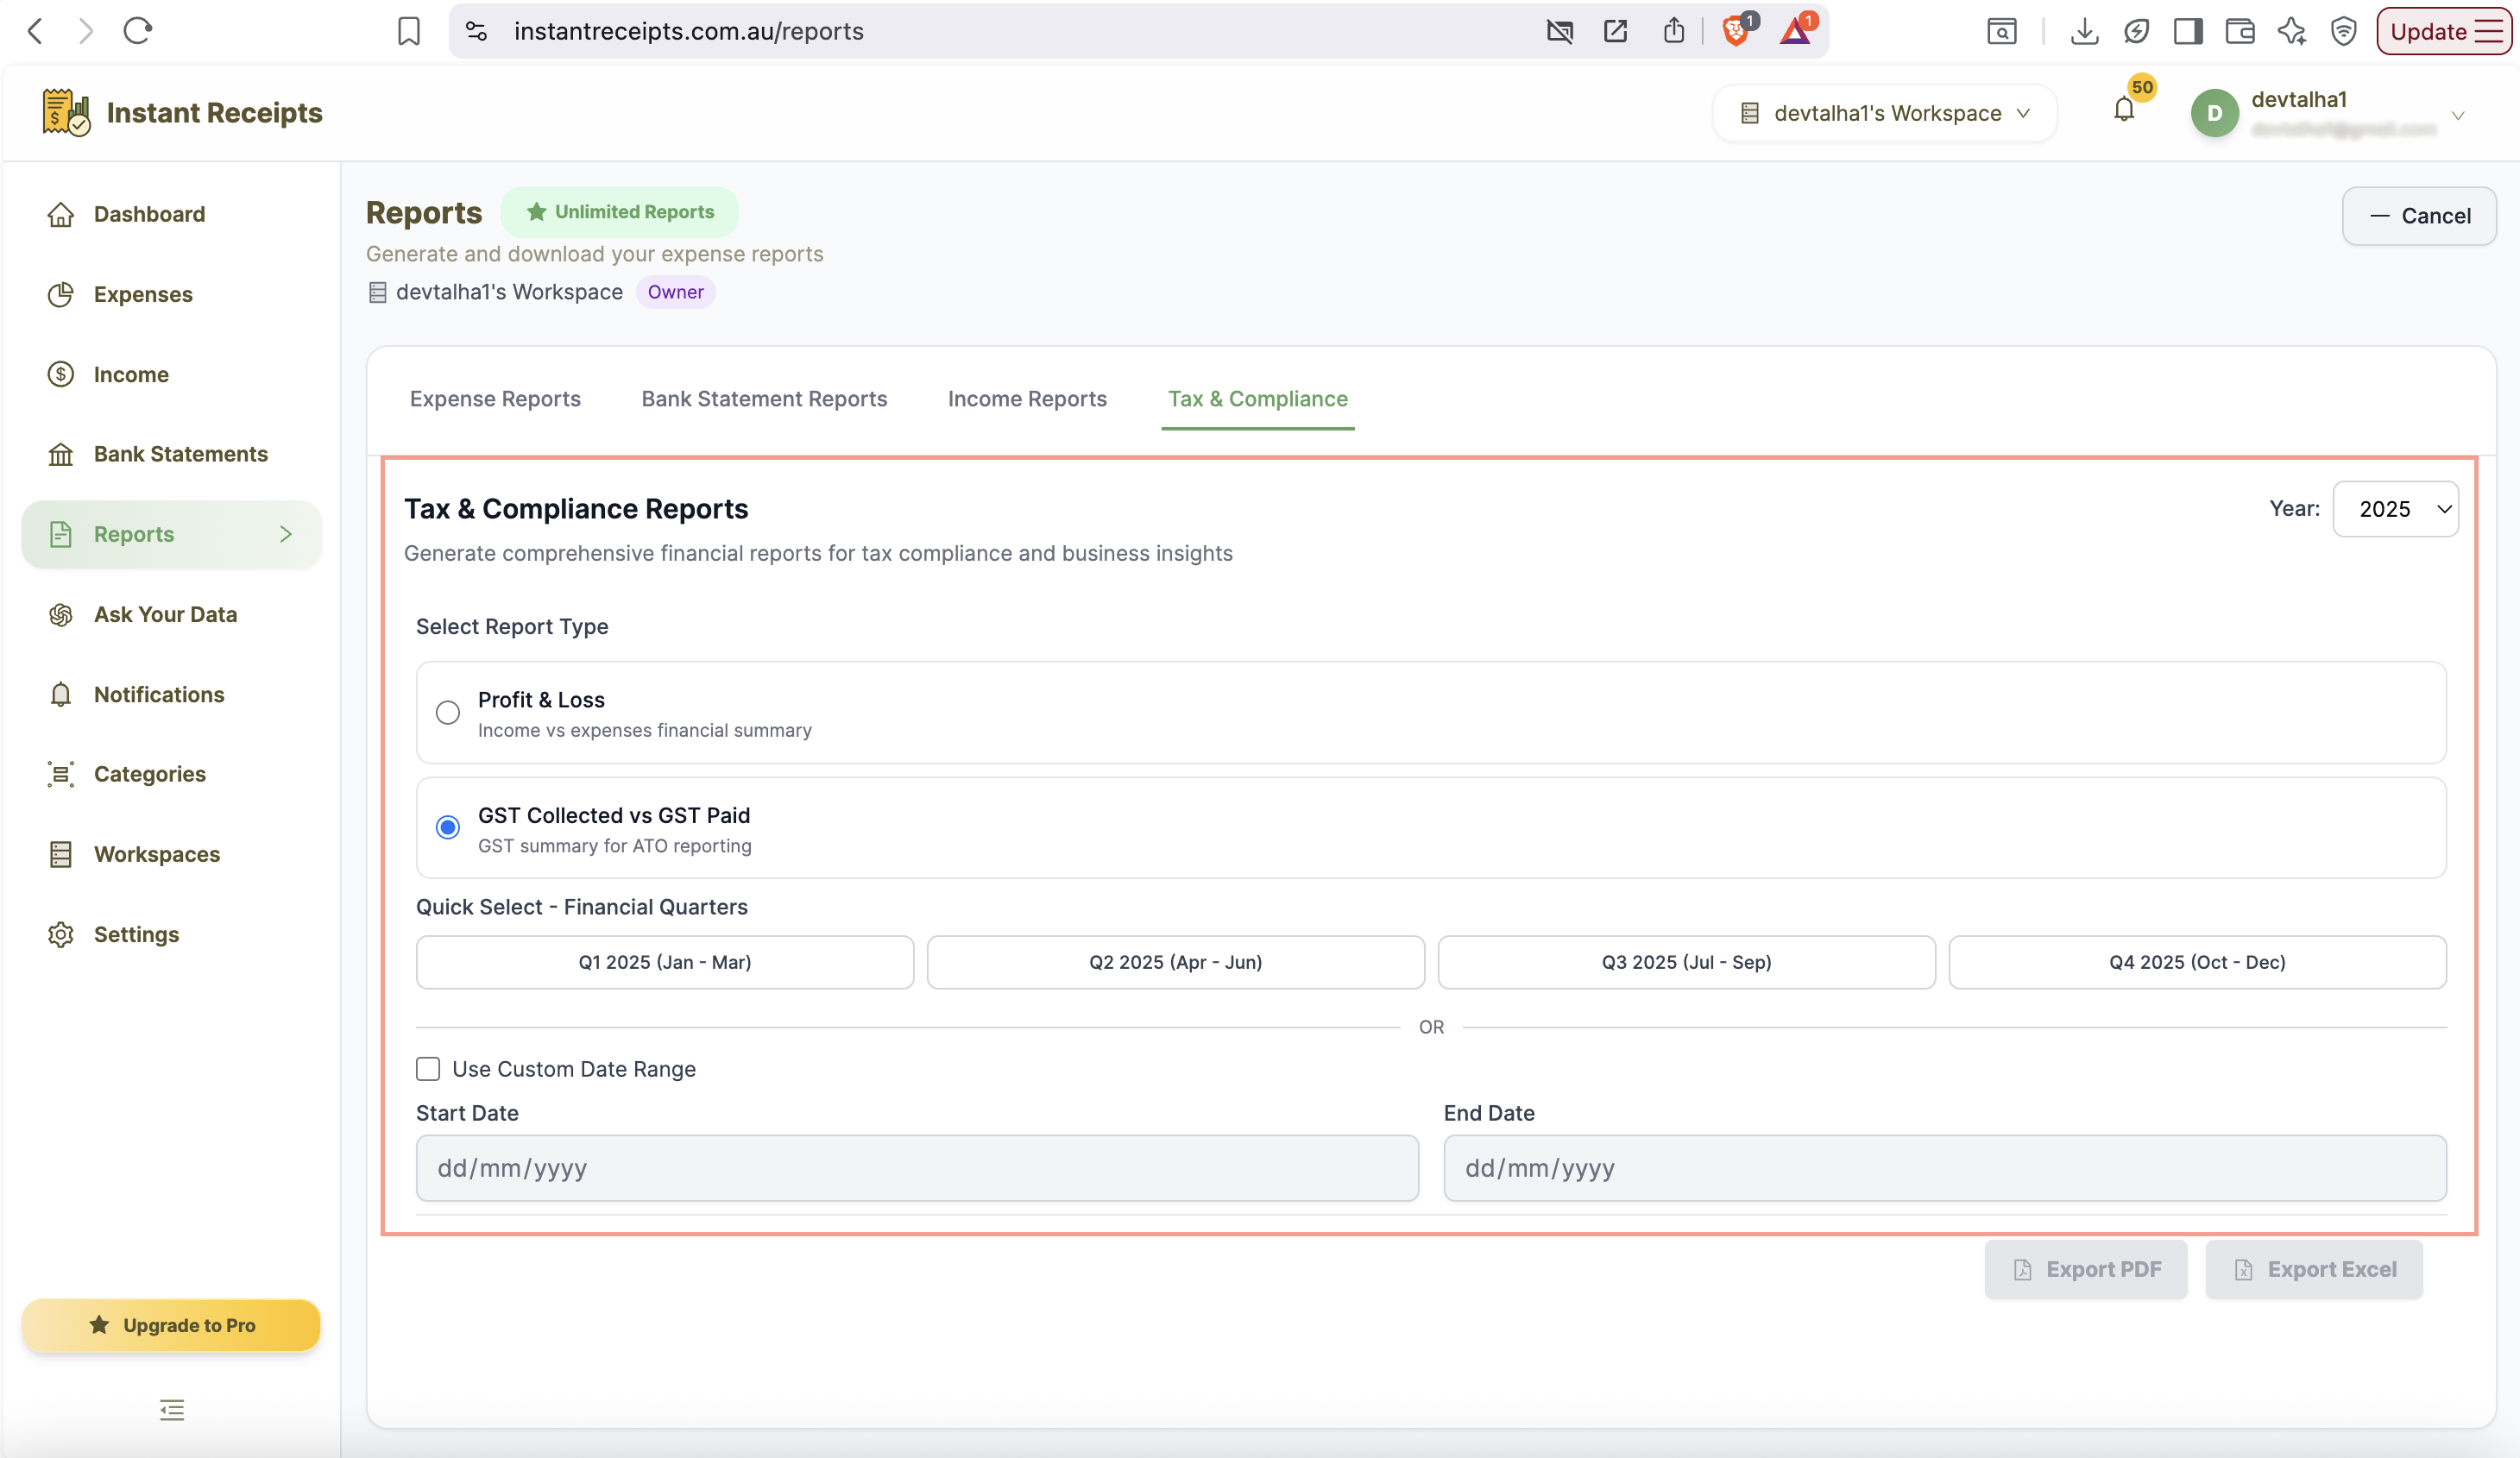
Task: Toggle the browser sidebar panel icon
Action: 2188,31
